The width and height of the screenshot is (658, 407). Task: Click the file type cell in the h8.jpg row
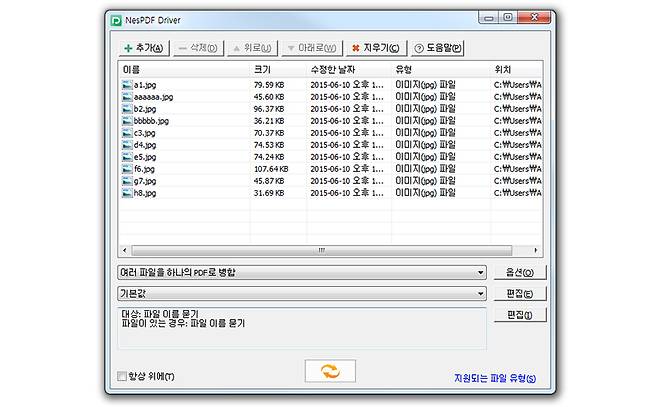coord(426,193)
